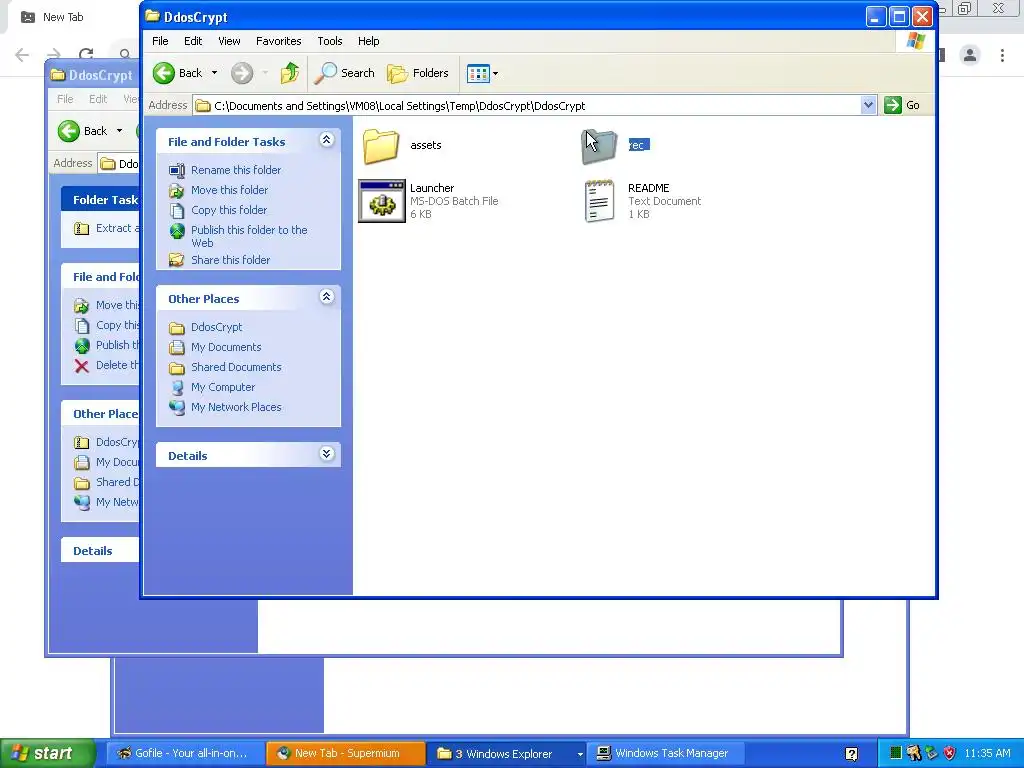1024x768 pixels.
Task: Select the README text document icon
Action: [x=600, y=201]
